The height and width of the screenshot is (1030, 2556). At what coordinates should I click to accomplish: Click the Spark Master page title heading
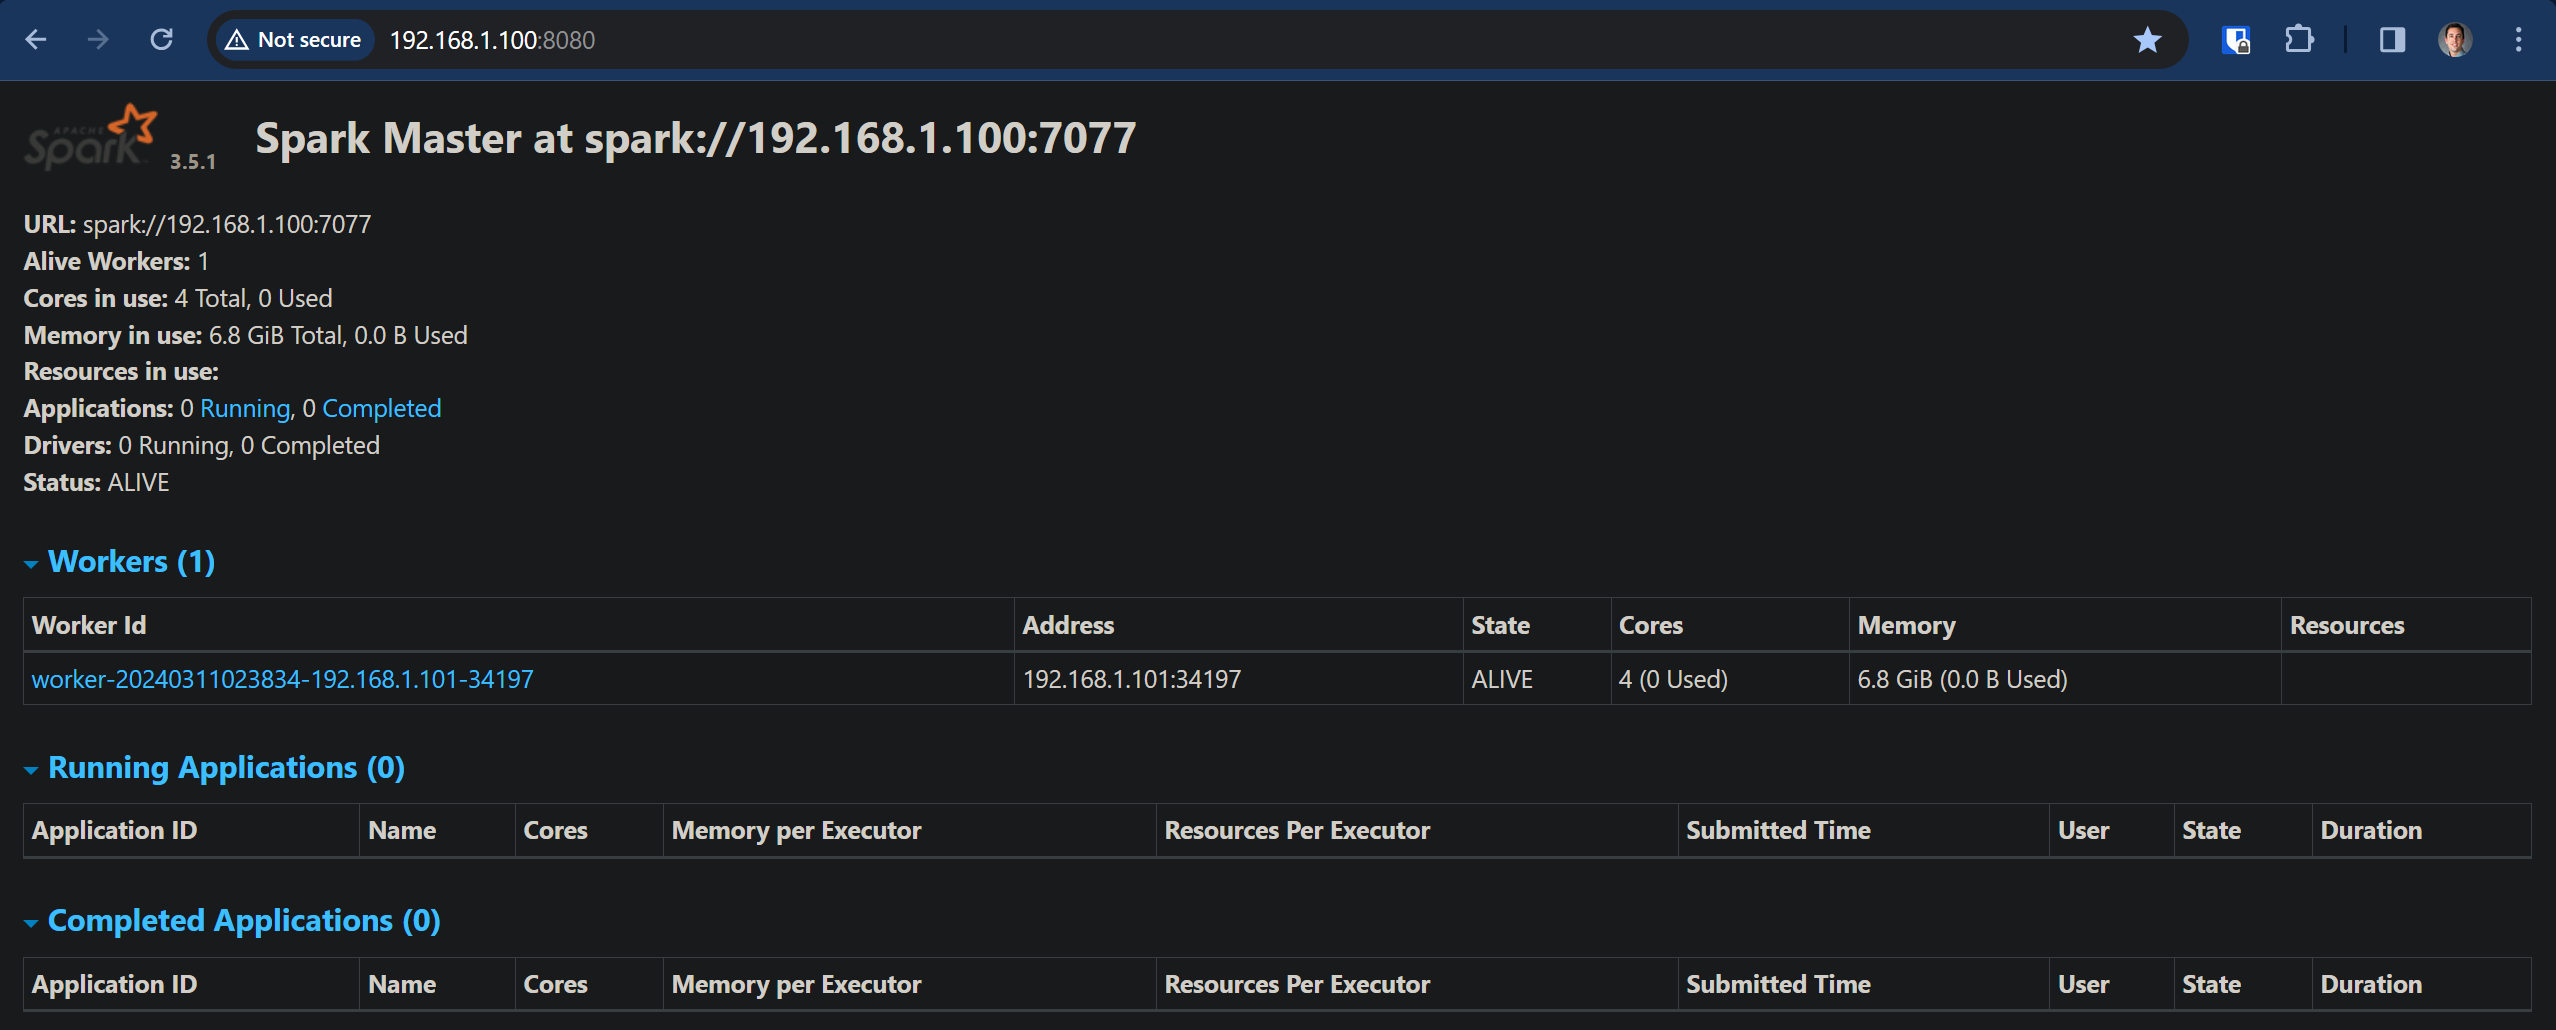coord(696,138)
